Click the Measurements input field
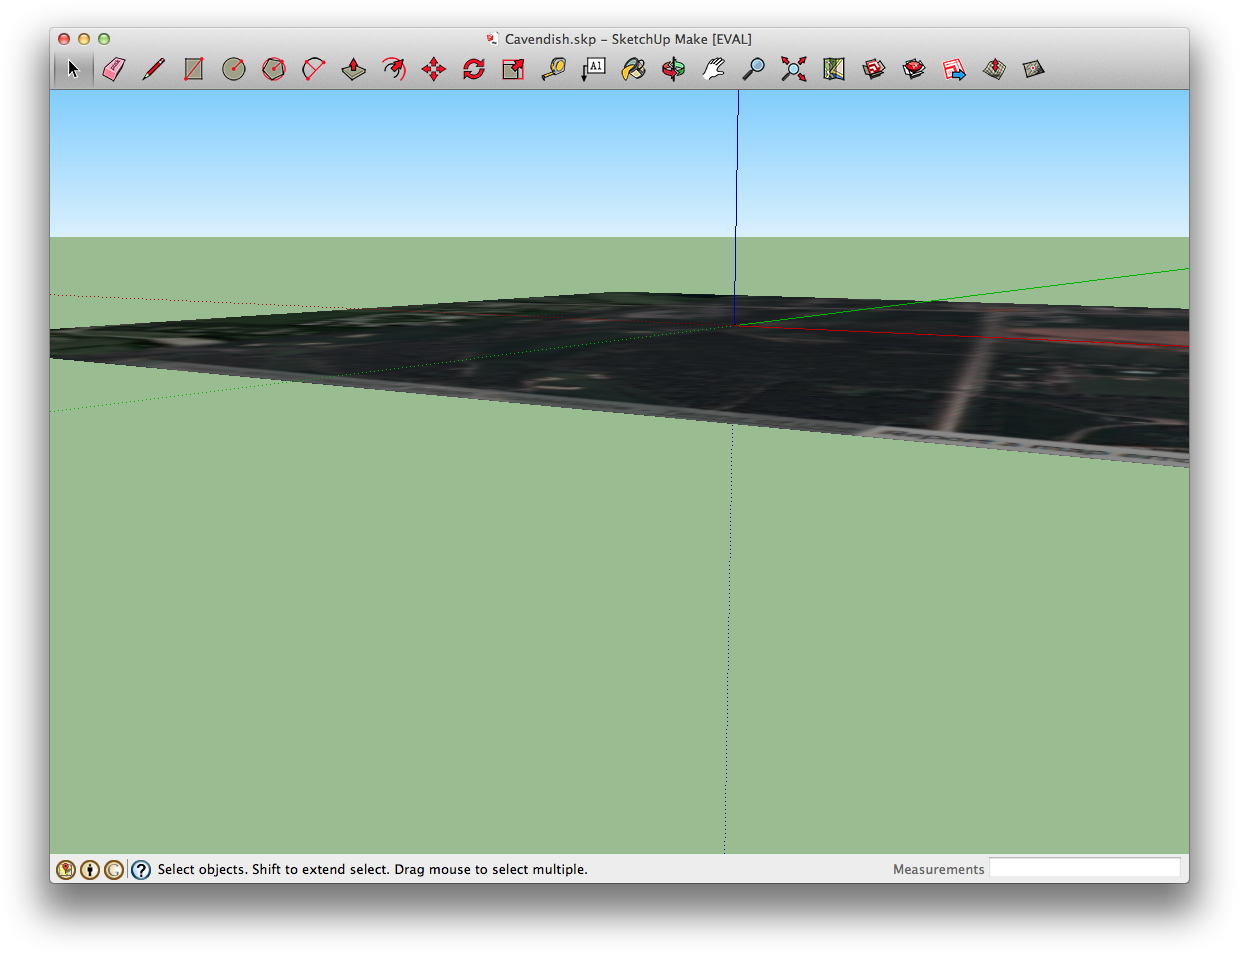The width and height of the screenshot is (1238, 954). coord(1084,868)
